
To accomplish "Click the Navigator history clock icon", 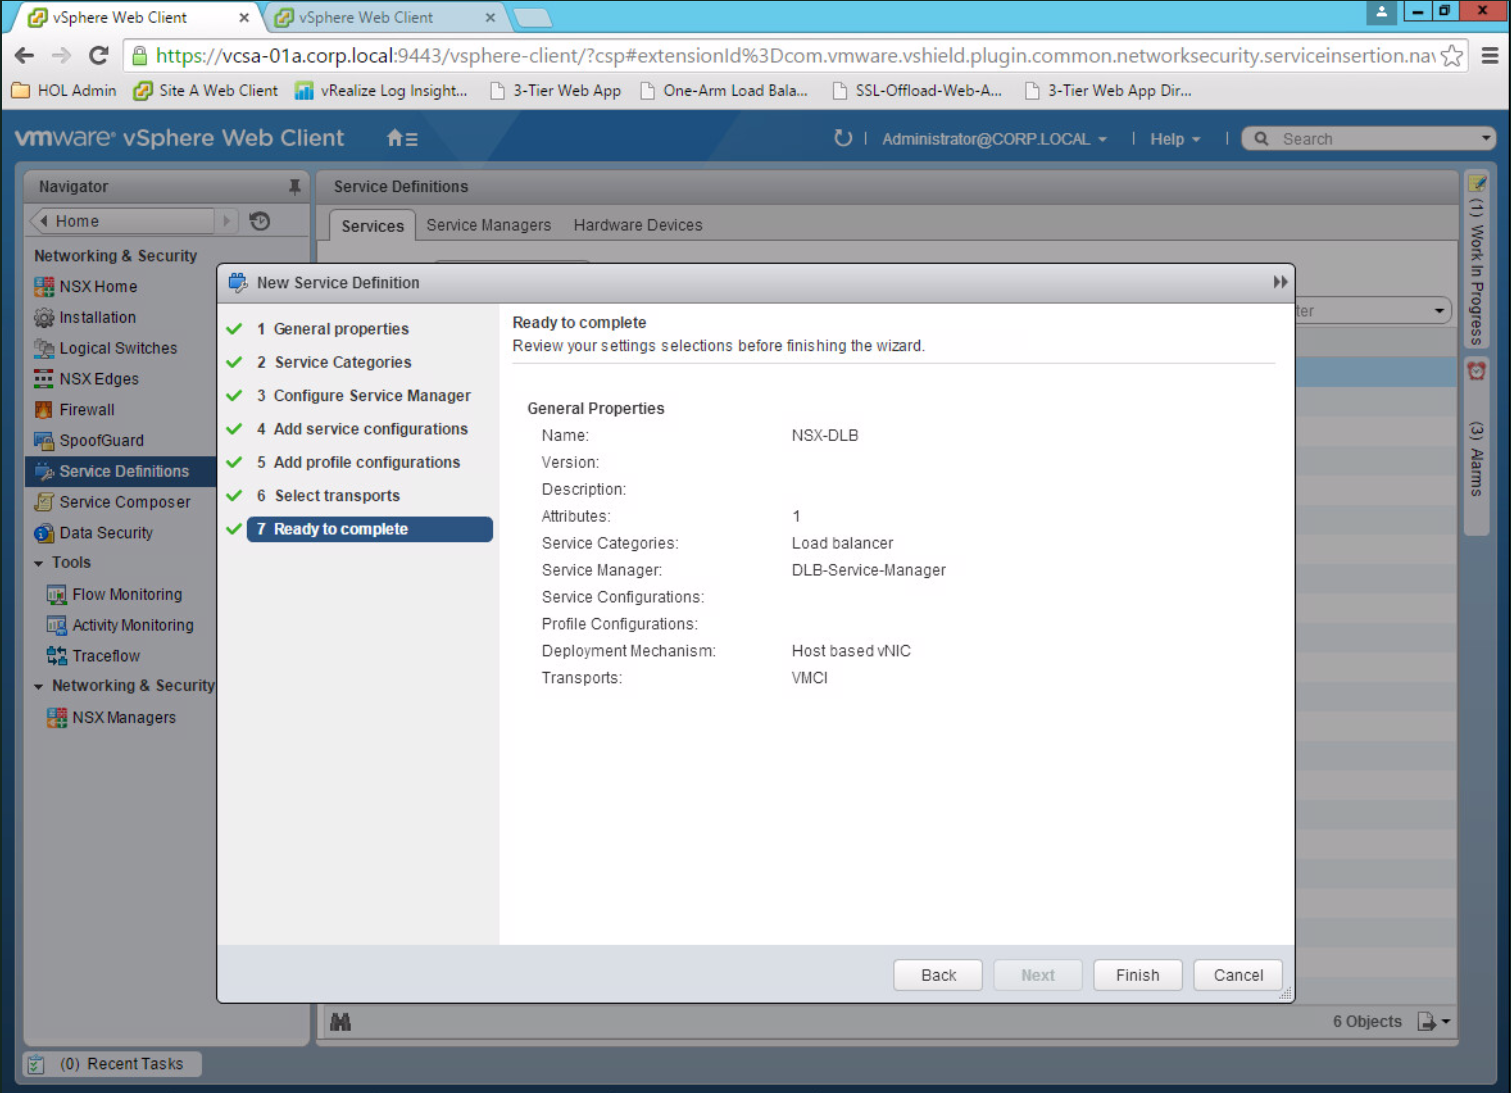I will (x=260, y=221).
